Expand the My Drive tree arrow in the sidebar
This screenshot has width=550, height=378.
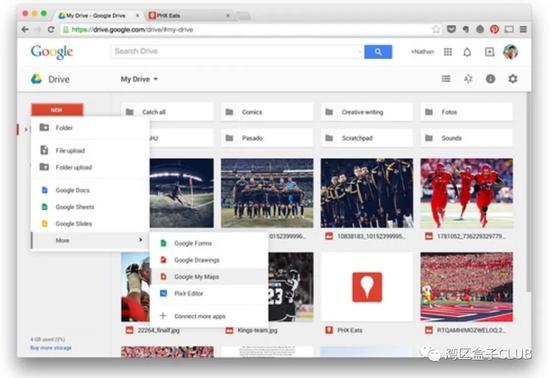coord(26,129)
